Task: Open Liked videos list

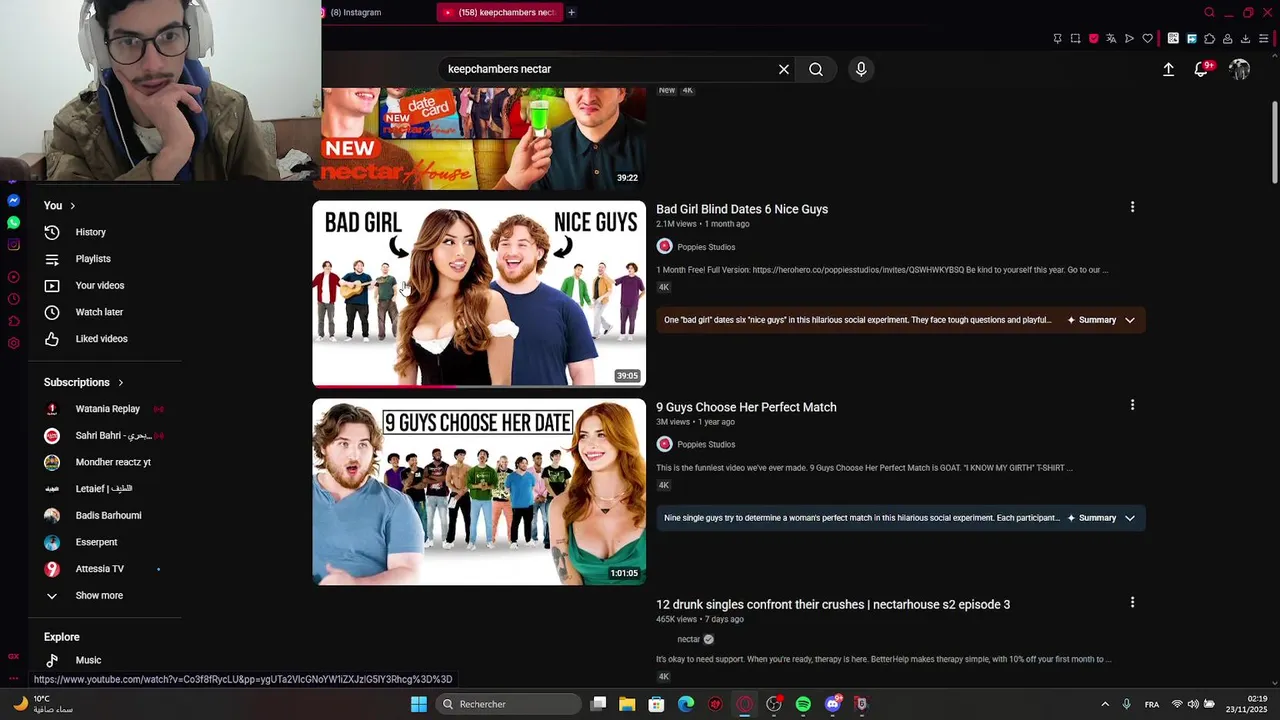Action: tap(101, 339)
